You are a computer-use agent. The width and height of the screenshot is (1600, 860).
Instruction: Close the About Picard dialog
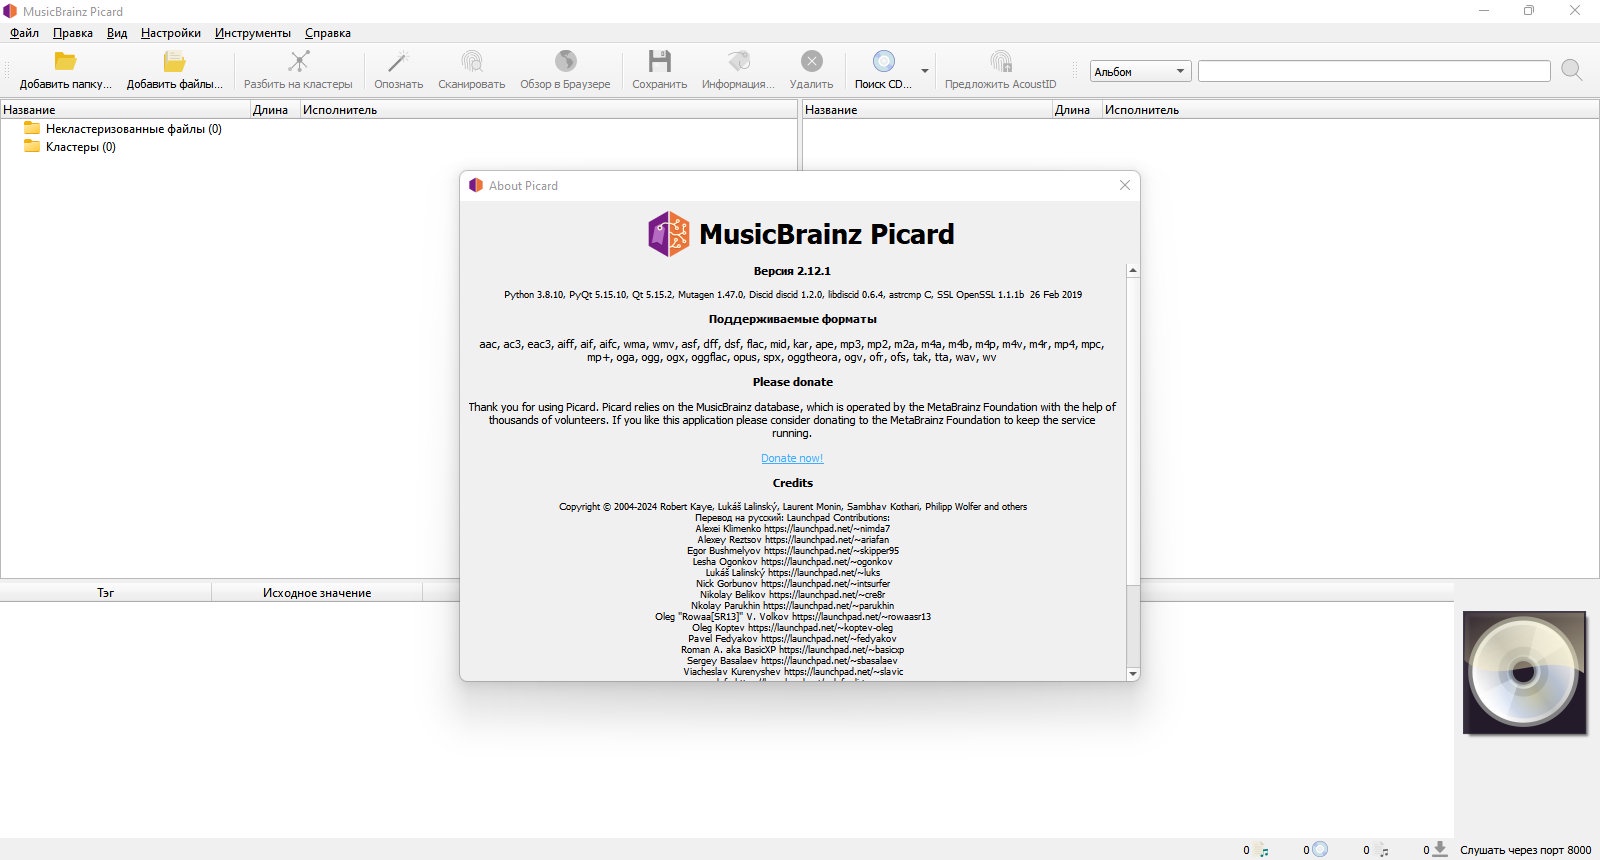coord(1125,185)
